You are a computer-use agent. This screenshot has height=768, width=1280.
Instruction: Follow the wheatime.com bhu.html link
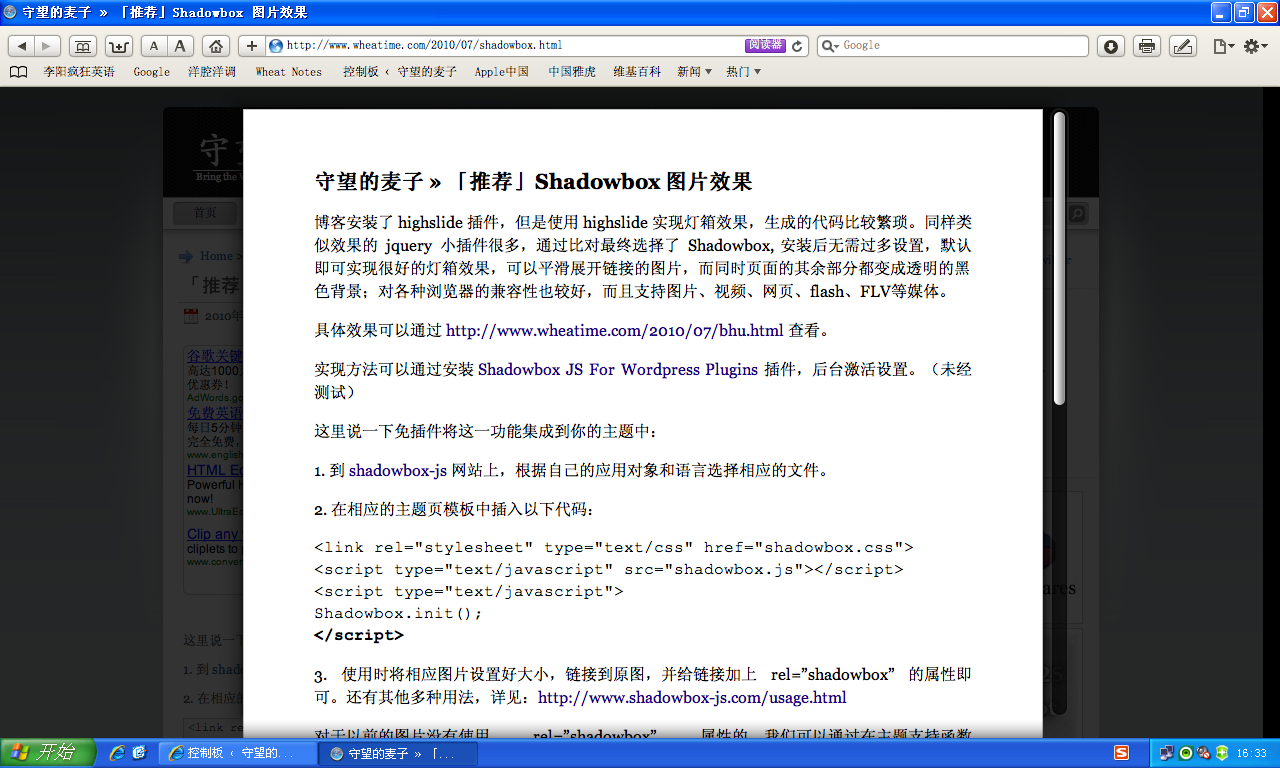click(x=615, y=330)
